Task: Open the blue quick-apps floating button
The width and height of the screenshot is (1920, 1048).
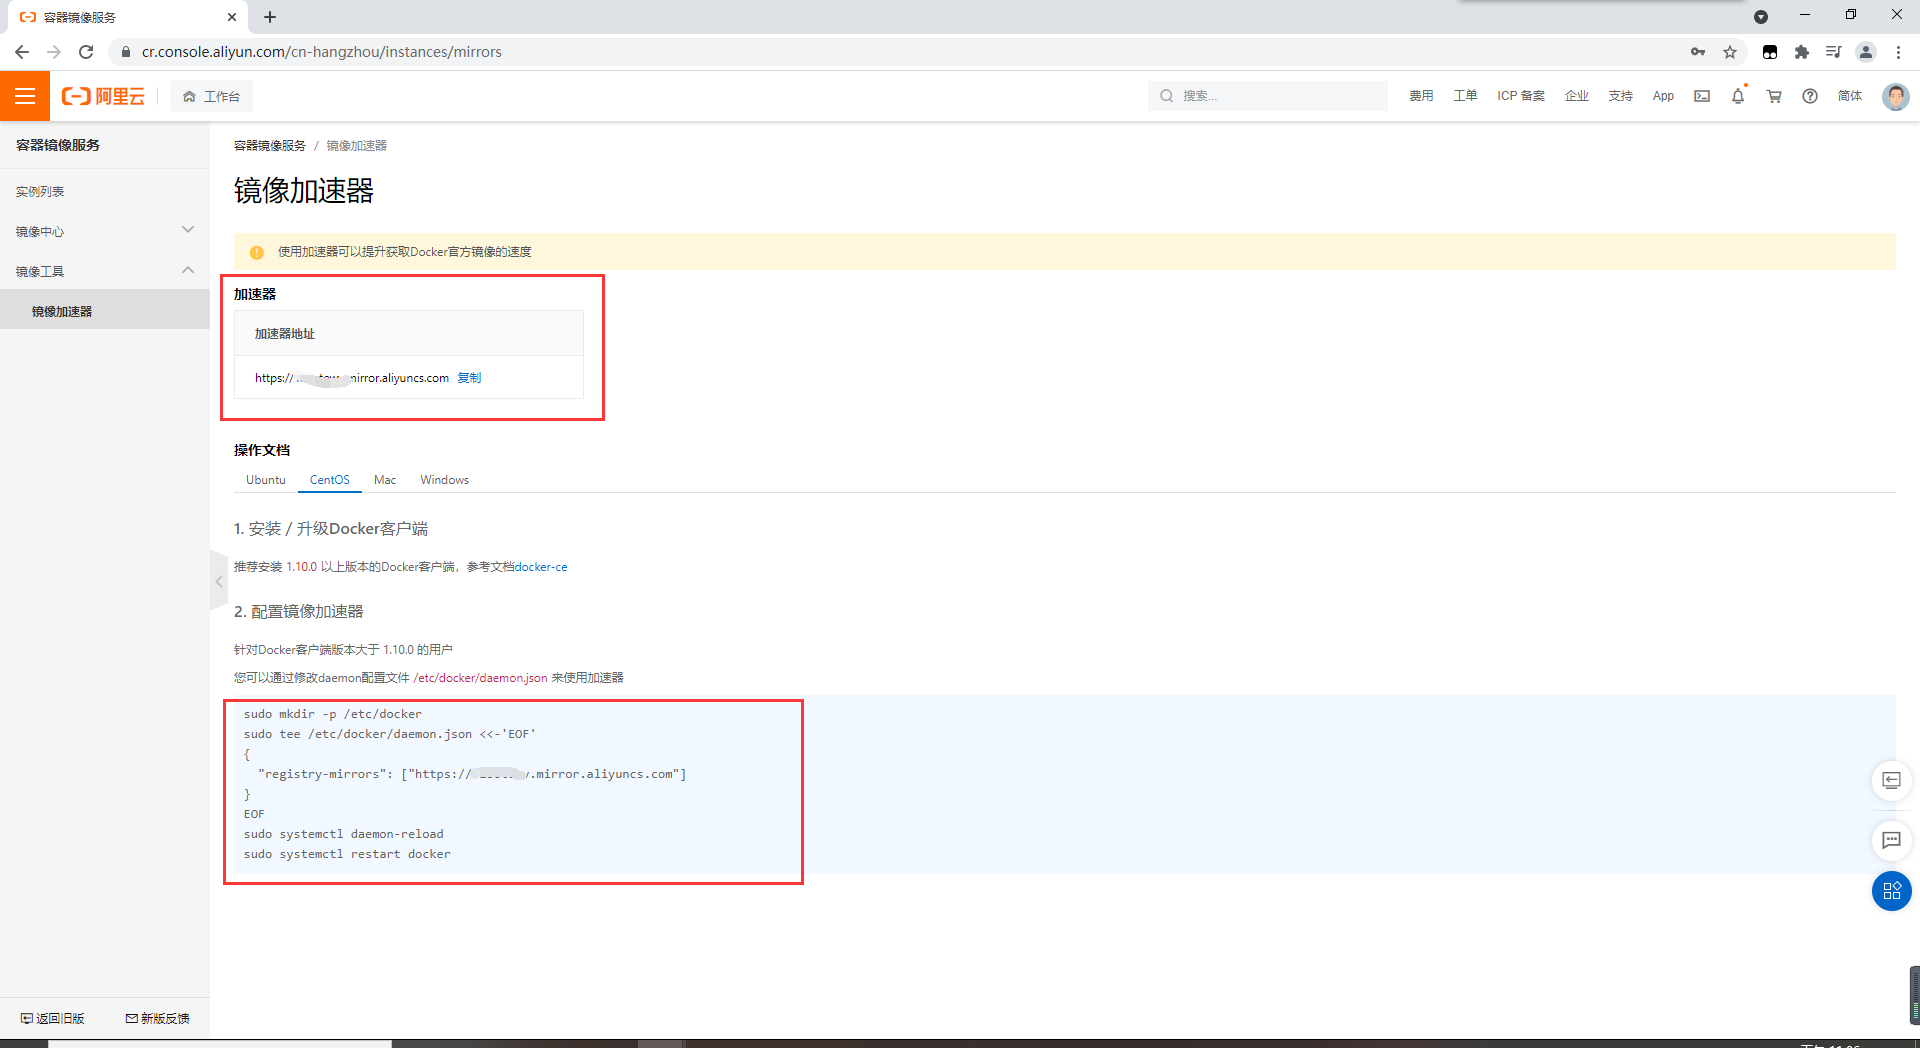Action: click(x=1891, y=891)
